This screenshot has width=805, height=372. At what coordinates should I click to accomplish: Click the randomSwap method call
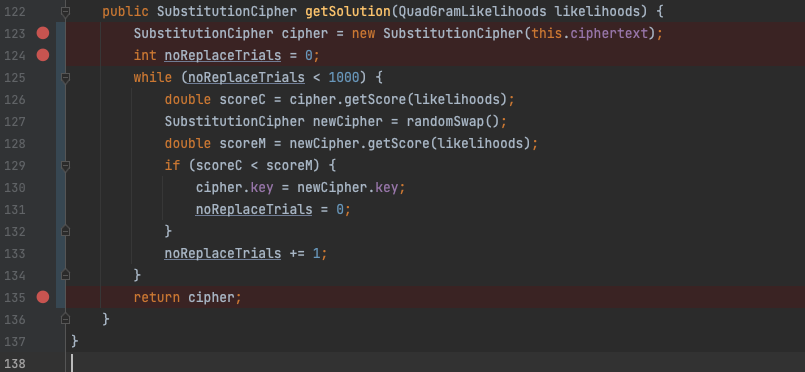click(x=453, y=122)
